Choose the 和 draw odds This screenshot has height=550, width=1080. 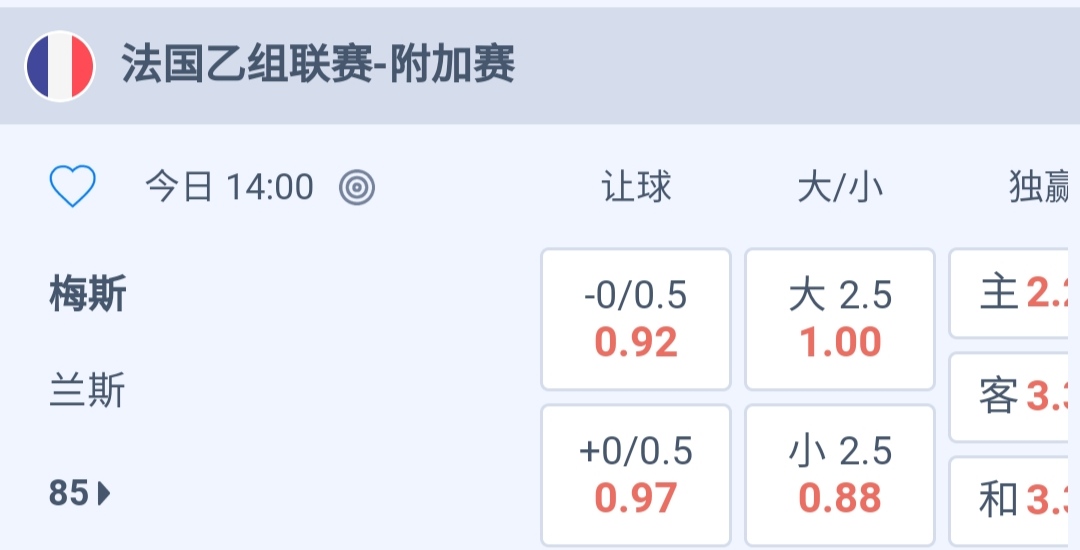click(x=1015, y=500)
